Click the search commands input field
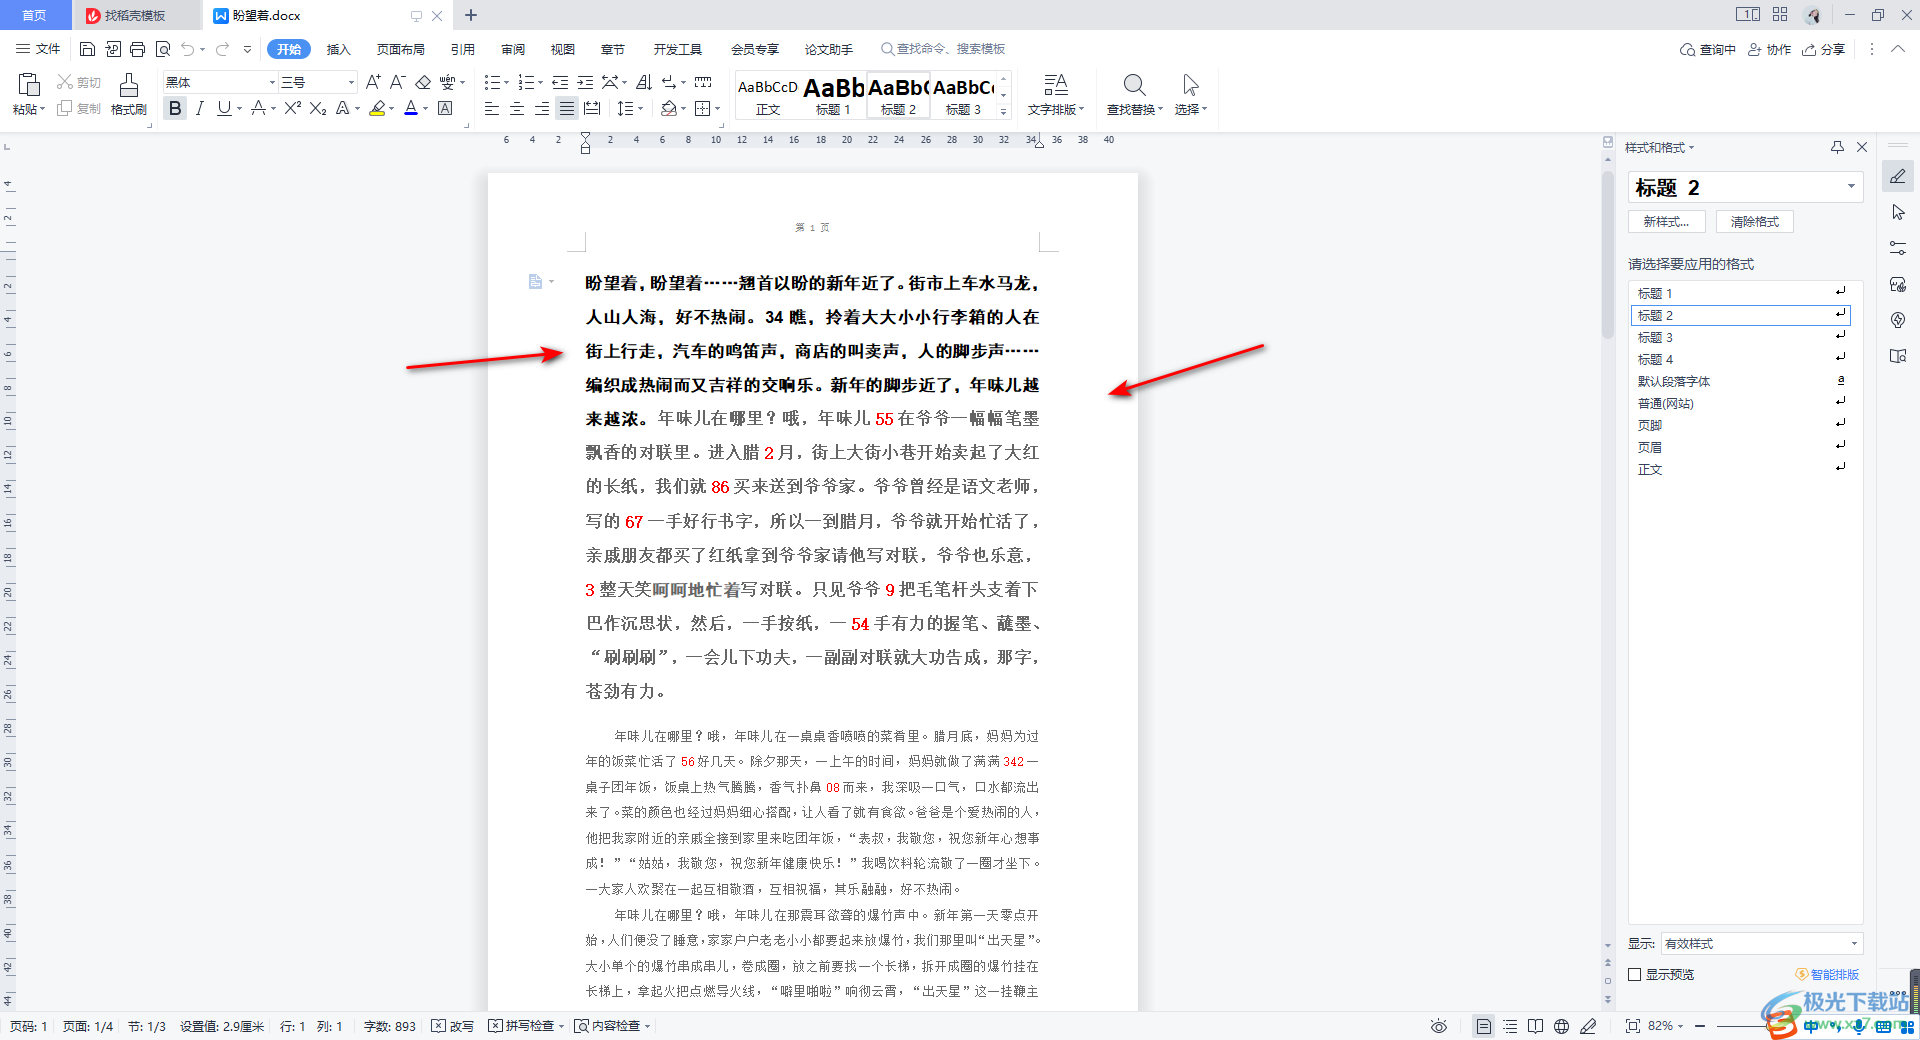Screen dimensions: 1920x1040 tap(943, 49)
